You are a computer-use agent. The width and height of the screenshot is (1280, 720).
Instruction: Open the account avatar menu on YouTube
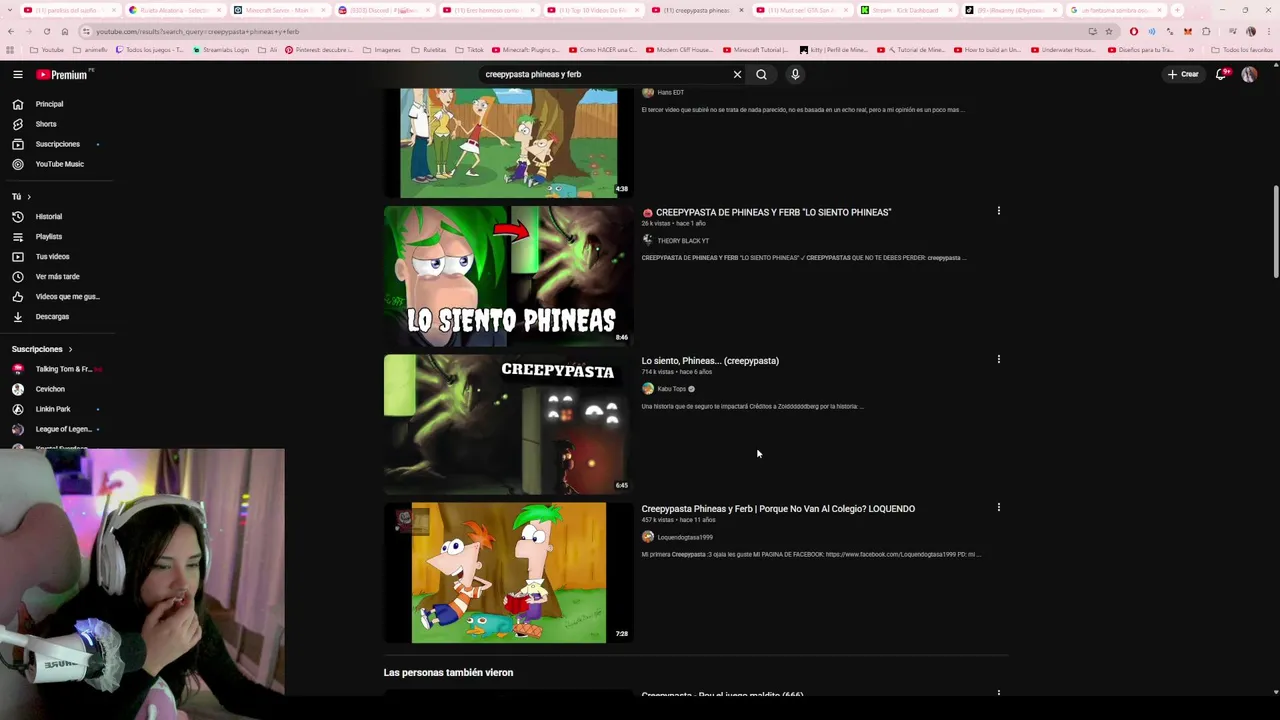click(x=1249, y=74)
